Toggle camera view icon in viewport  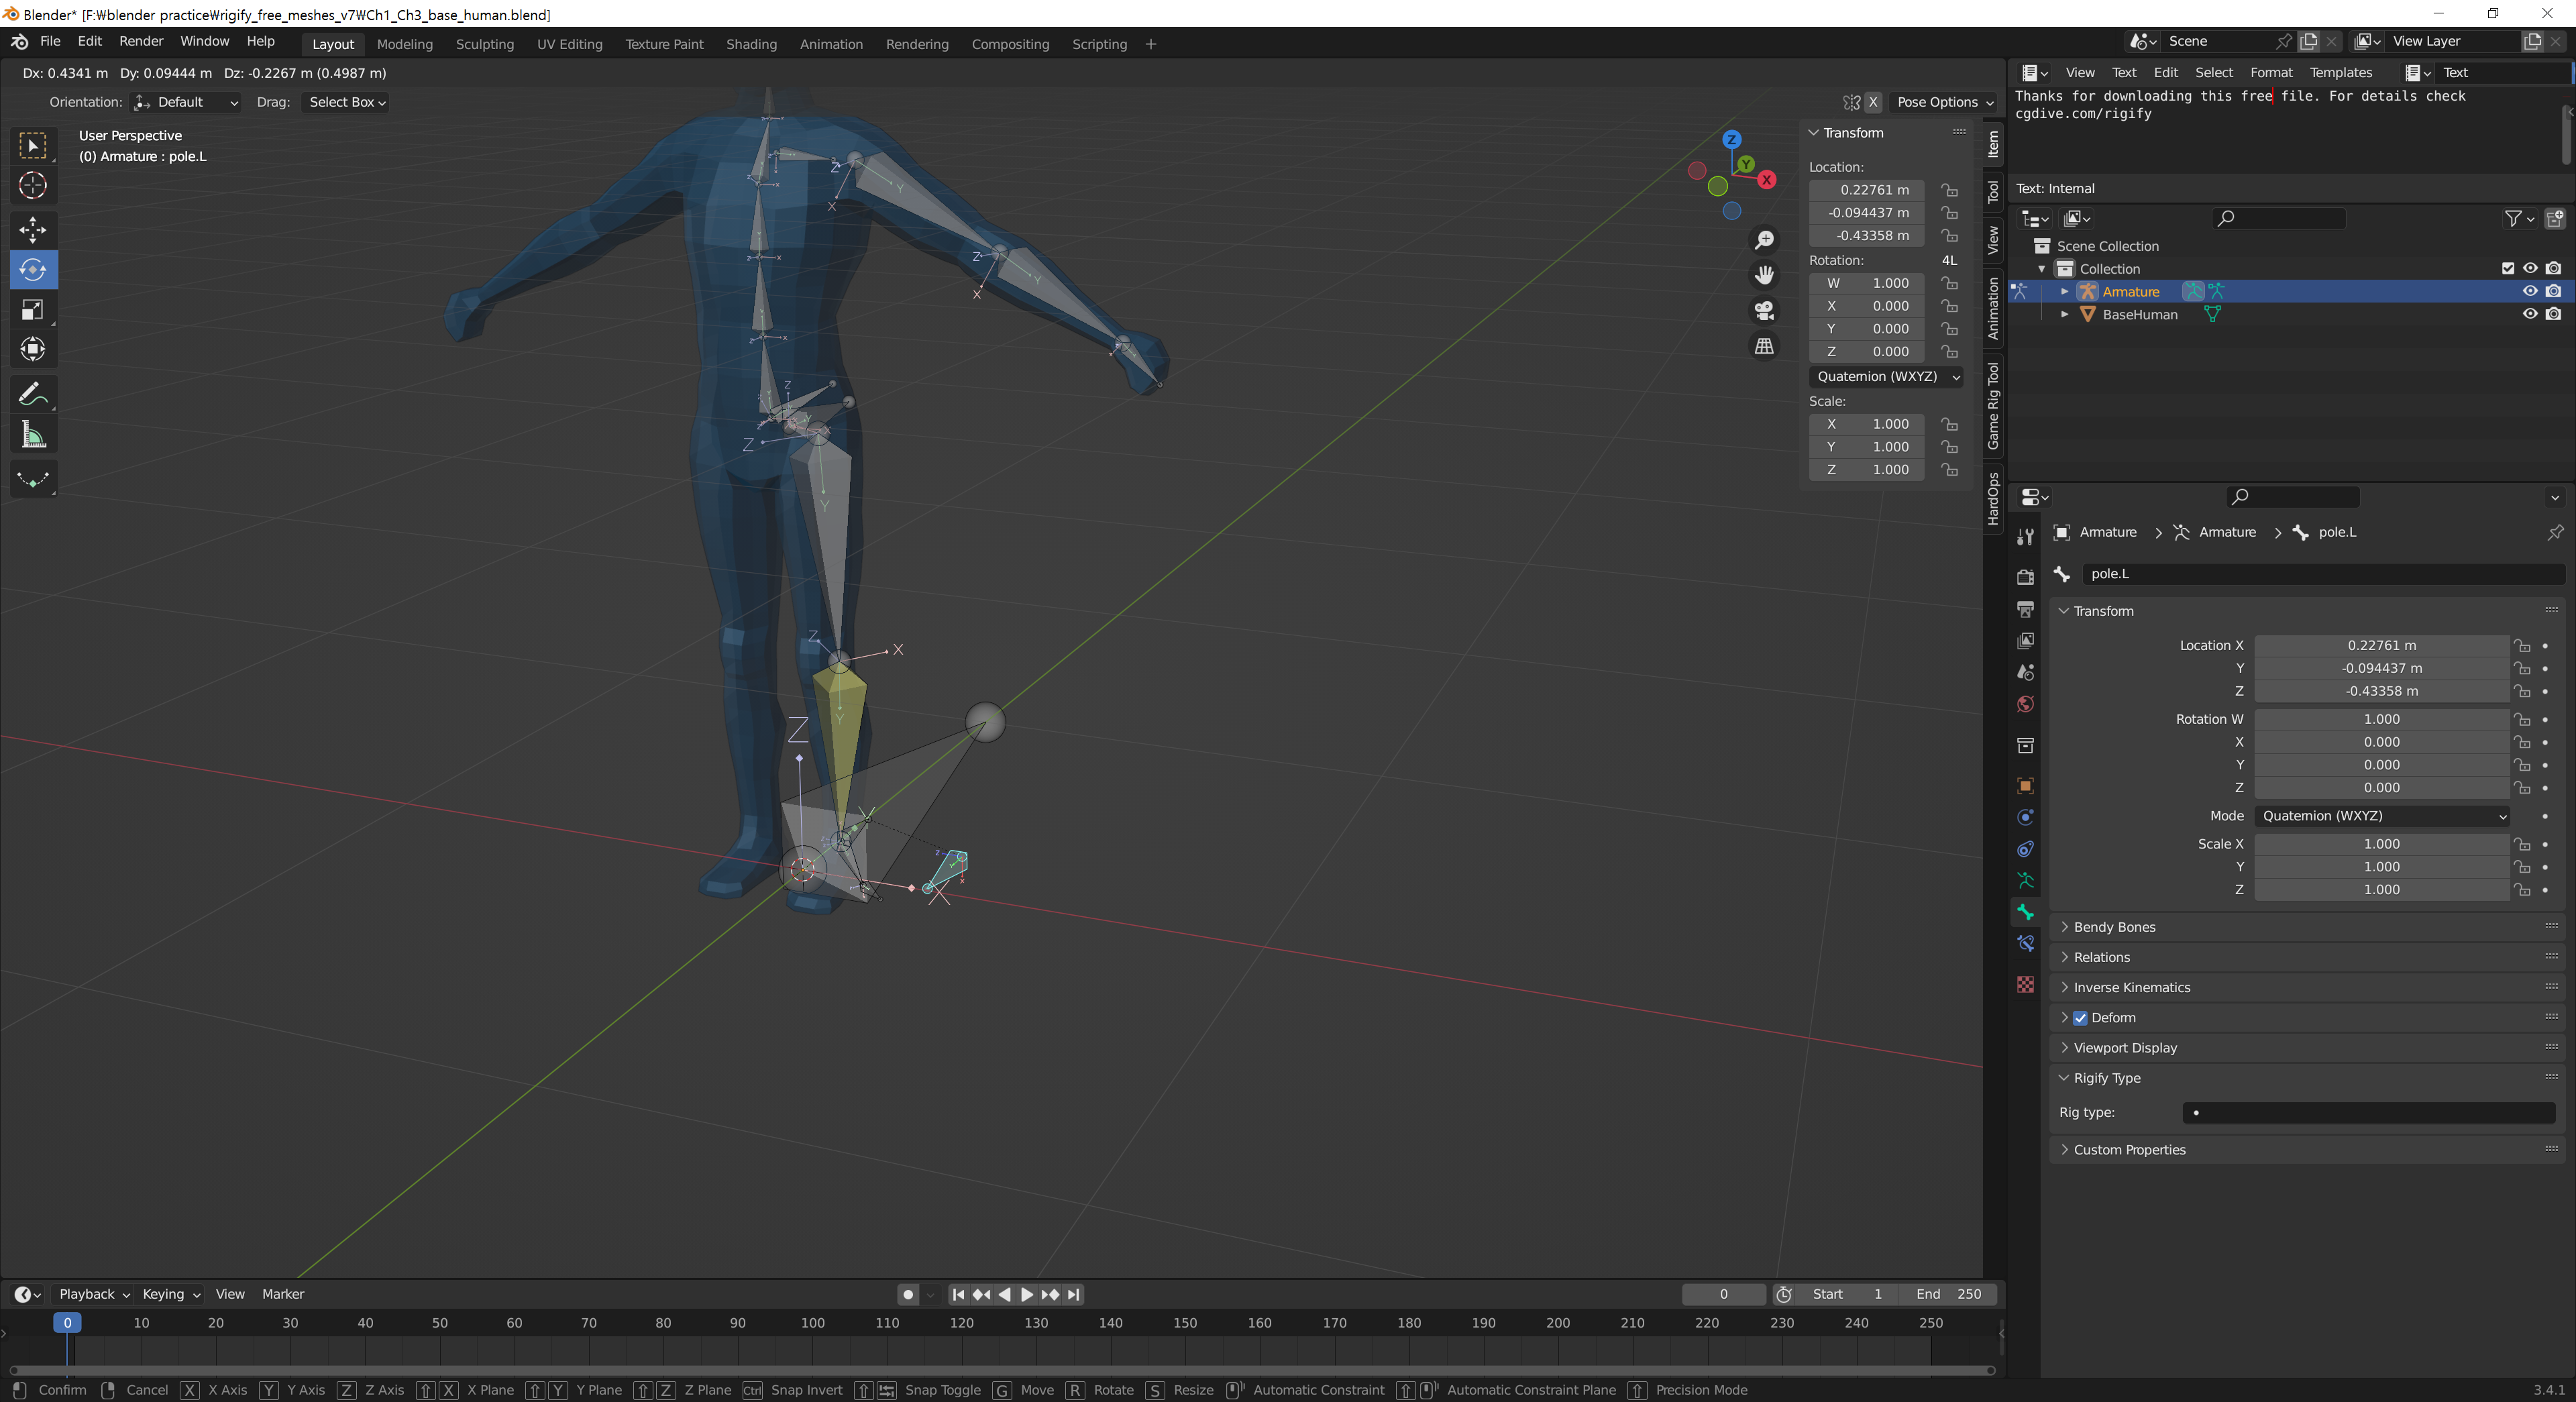pos(1764,311)
